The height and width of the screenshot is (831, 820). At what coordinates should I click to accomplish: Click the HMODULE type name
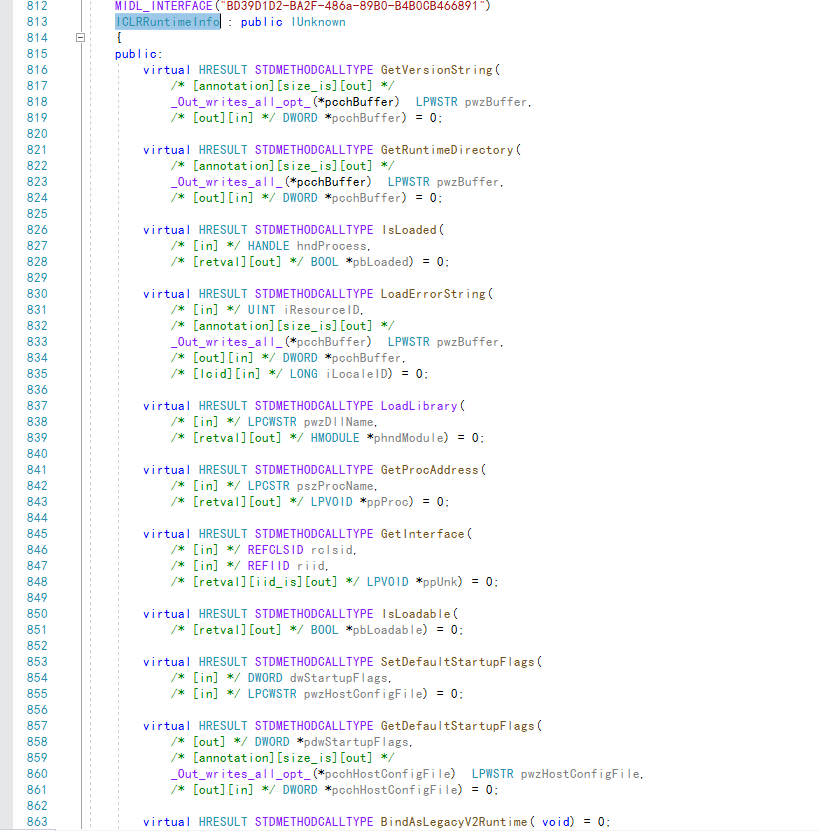[335, 438]
